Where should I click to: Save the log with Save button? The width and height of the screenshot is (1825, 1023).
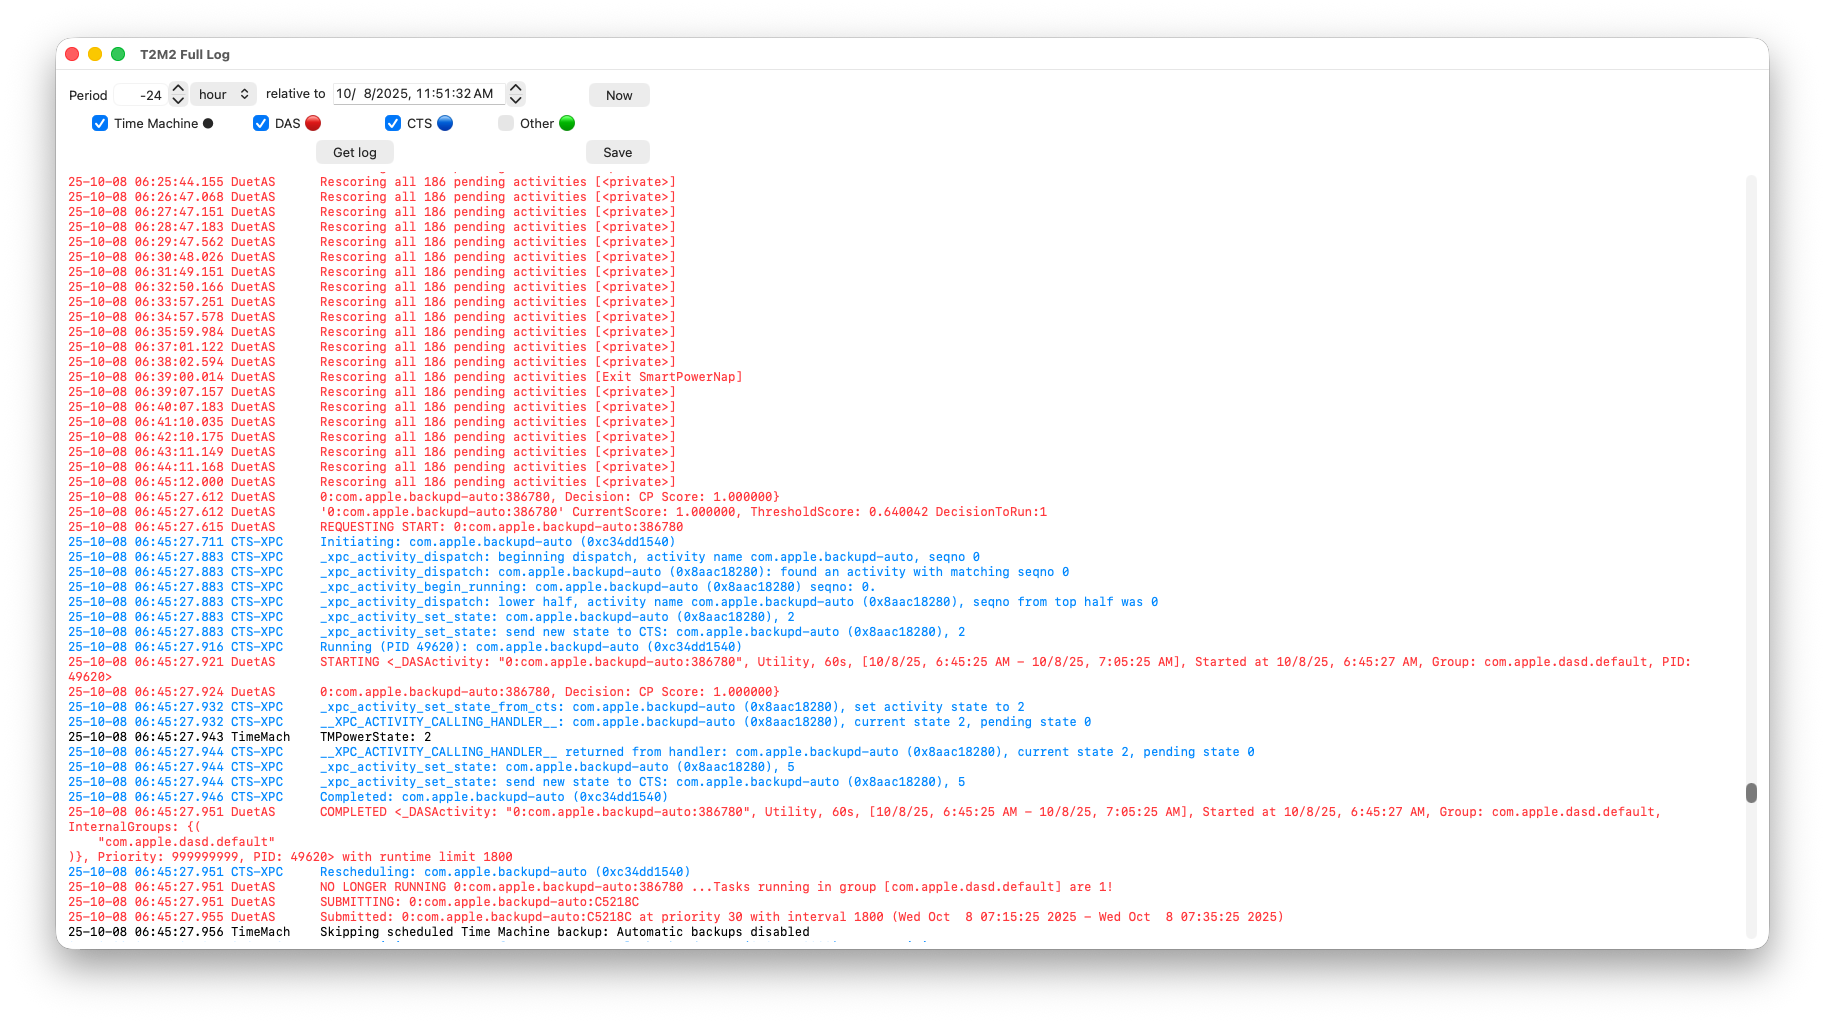tap(617, 152)
